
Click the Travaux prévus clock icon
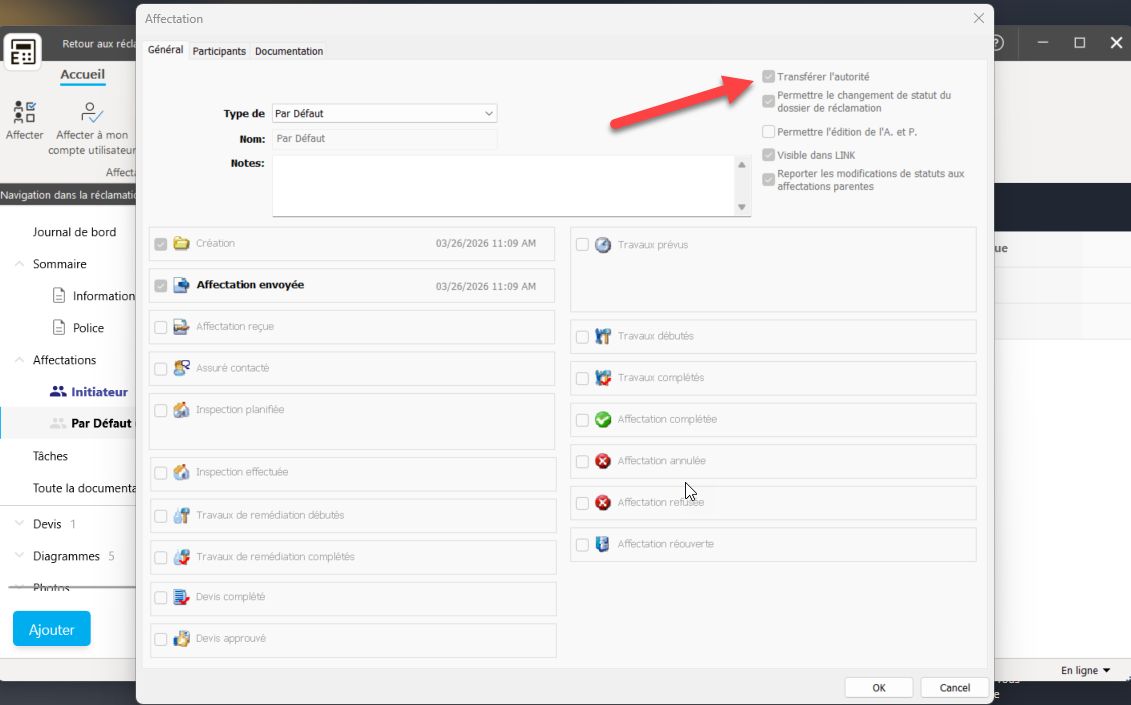point(603,245)
